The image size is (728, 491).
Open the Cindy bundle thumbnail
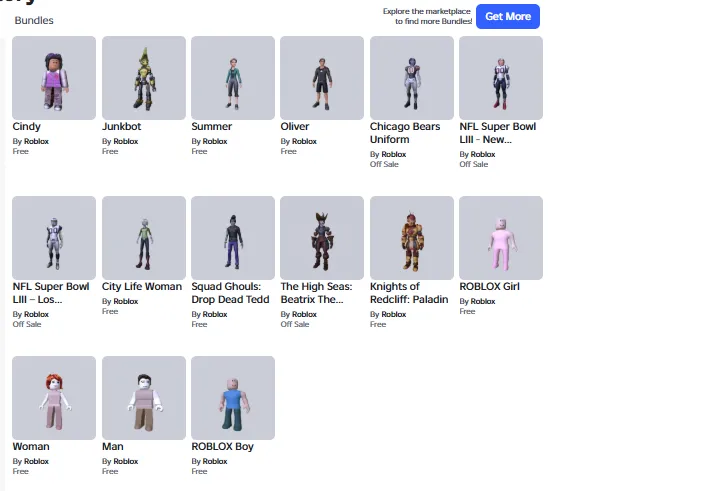[x=54, y=78]
